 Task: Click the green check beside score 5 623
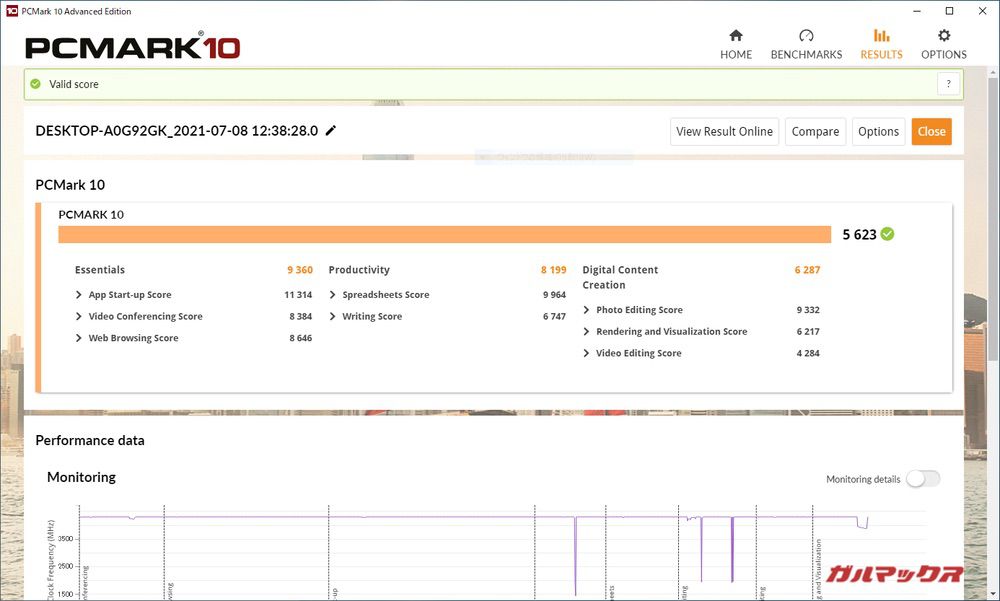click(888, 234)
